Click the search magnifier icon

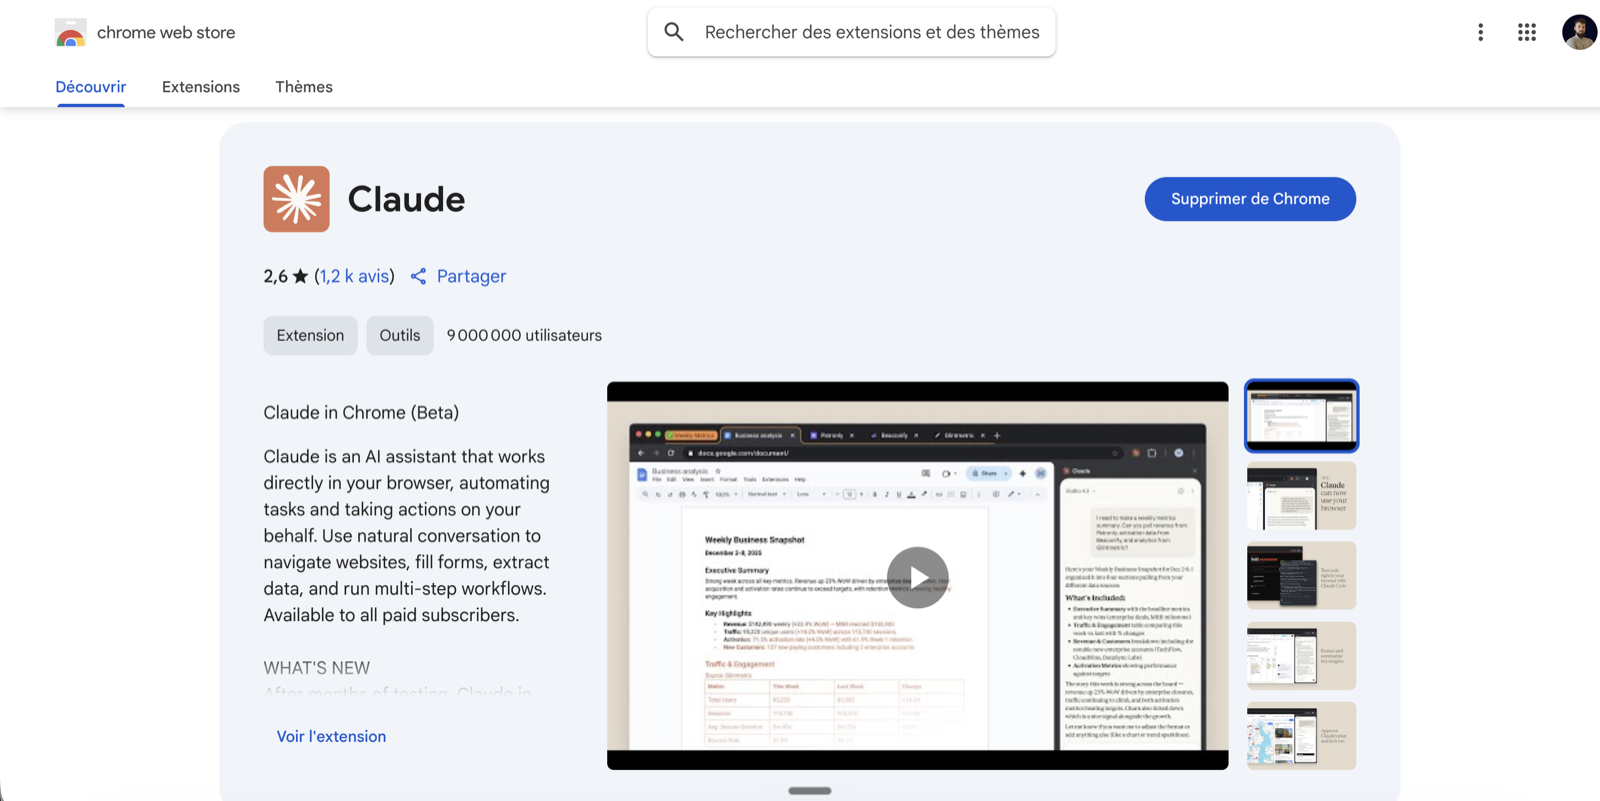[x=674, y=32]
